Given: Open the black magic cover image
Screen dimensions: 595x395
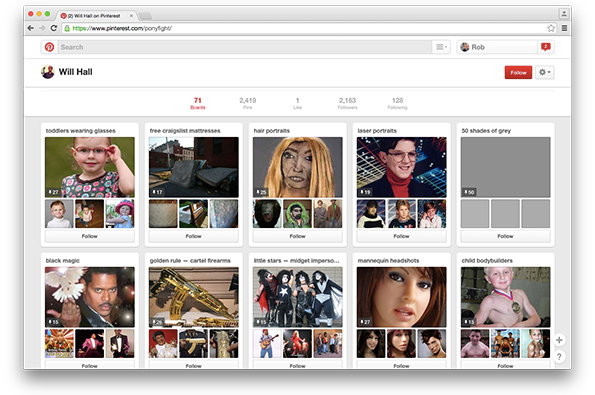Looking at the screenshot, I should [90, 297].
